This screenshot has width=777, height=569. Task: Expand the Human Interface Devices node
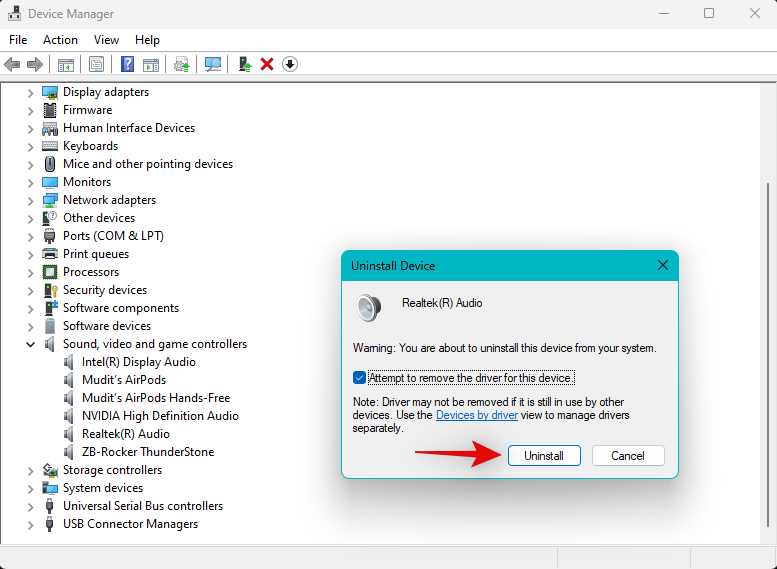30,129
